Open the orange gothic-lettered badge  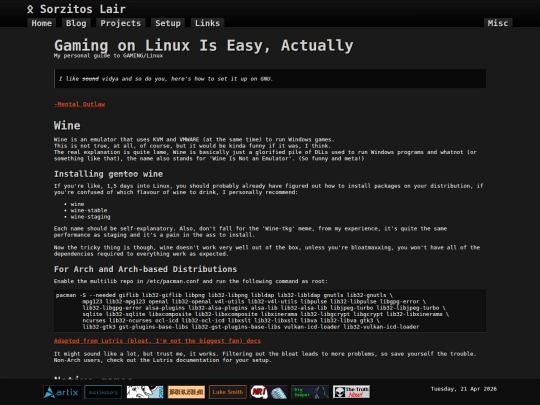click(186, 392)
